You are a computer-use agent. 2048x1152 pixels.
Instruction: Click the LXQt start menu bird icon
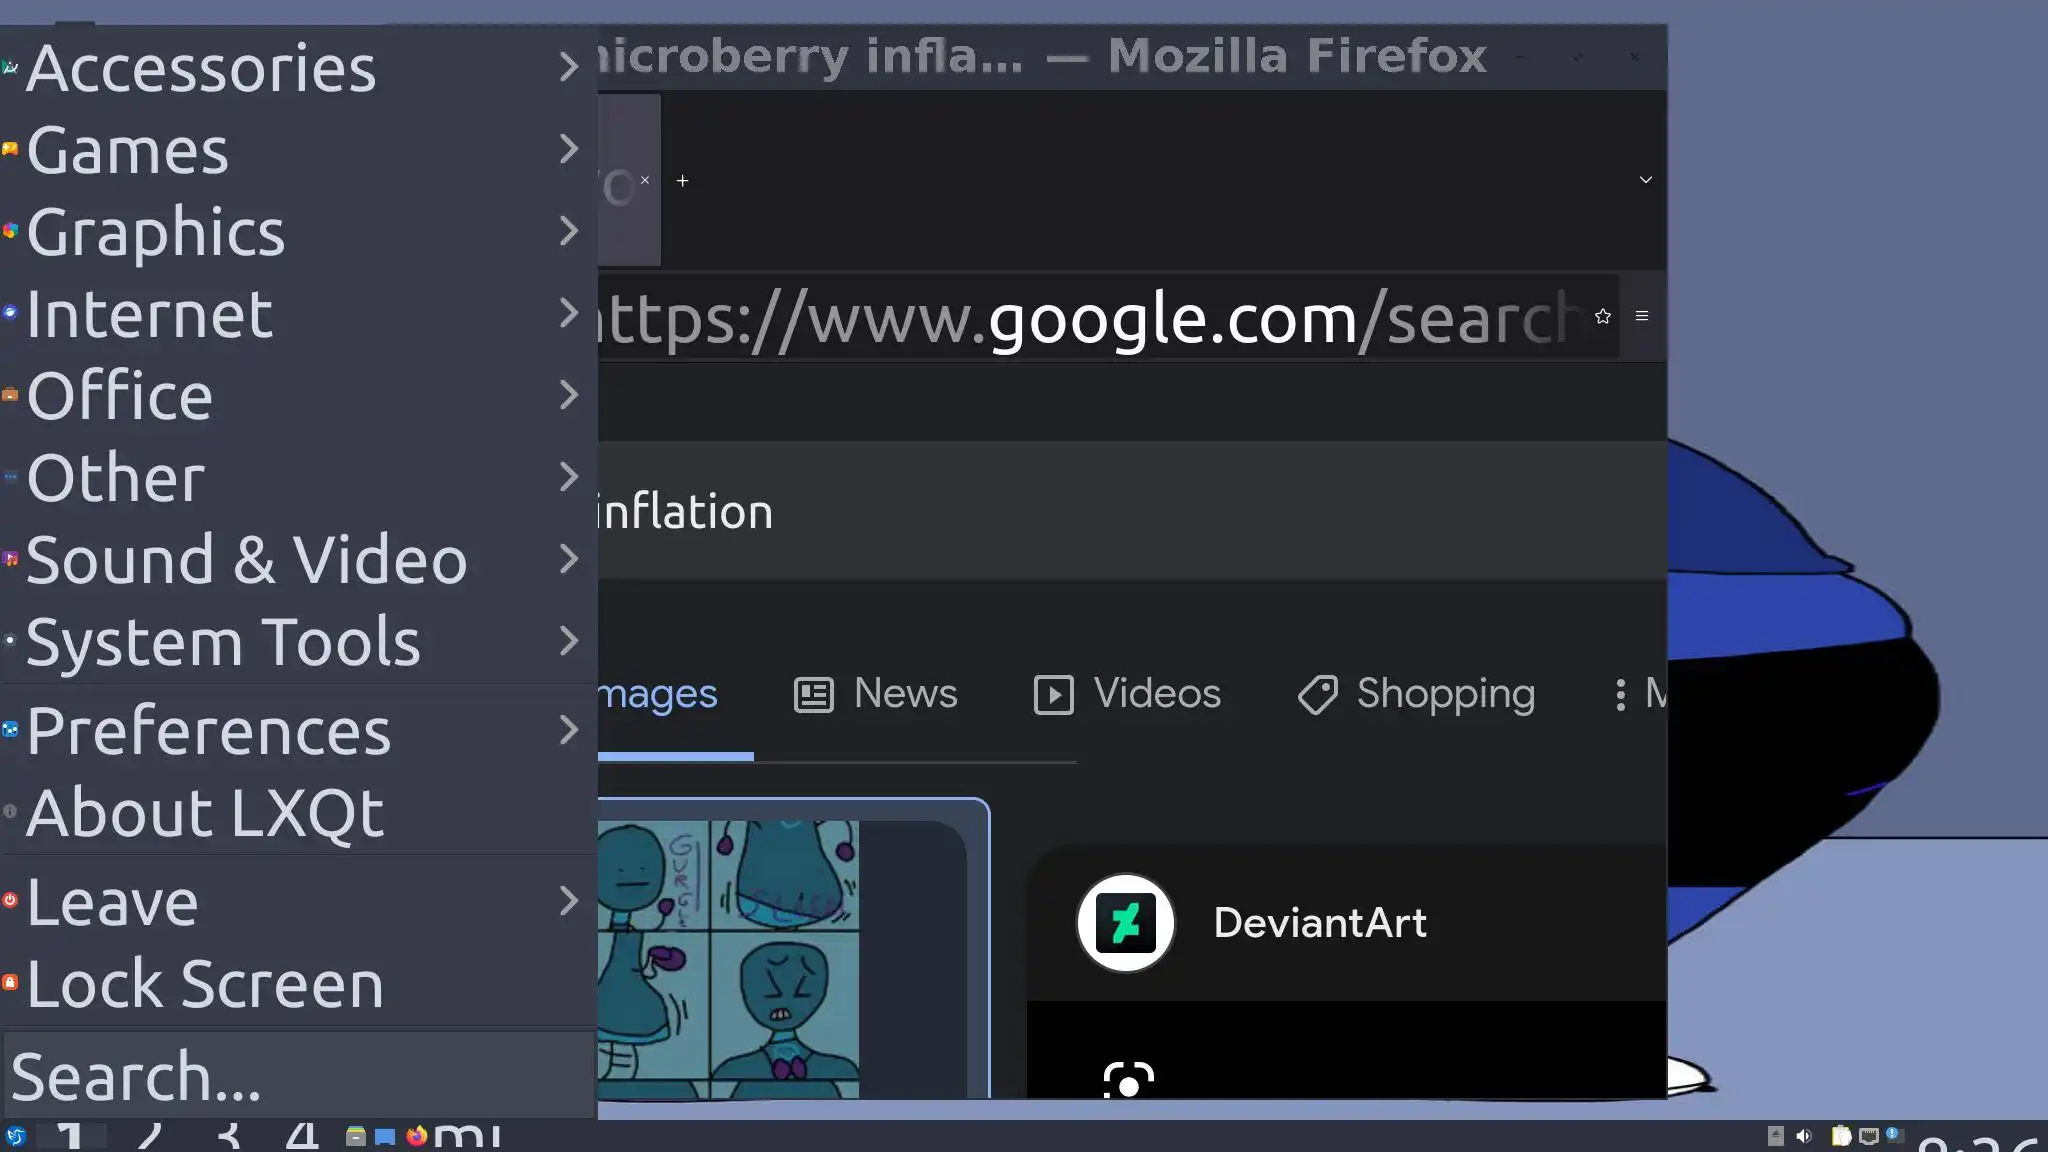coord(15,1137)
